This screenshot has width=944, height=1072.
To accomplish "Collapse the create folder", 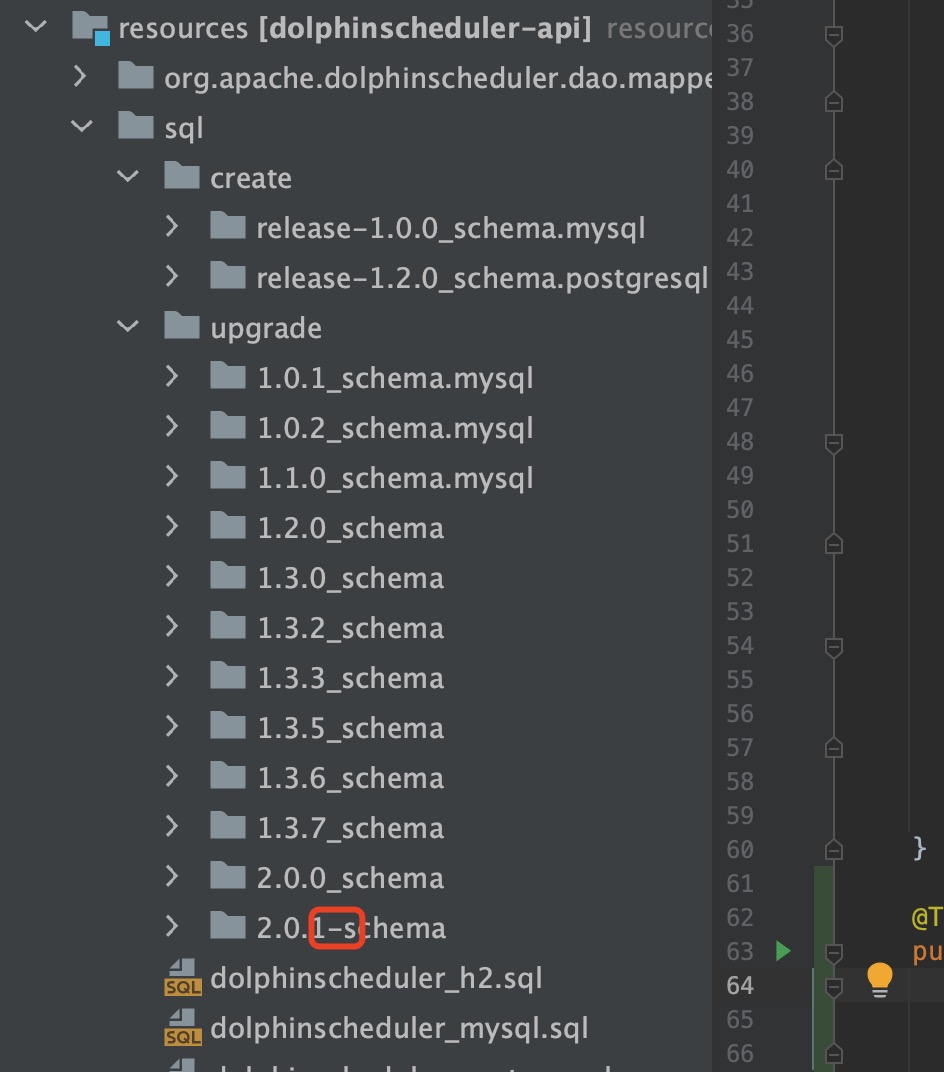I will tap(128, 176).
